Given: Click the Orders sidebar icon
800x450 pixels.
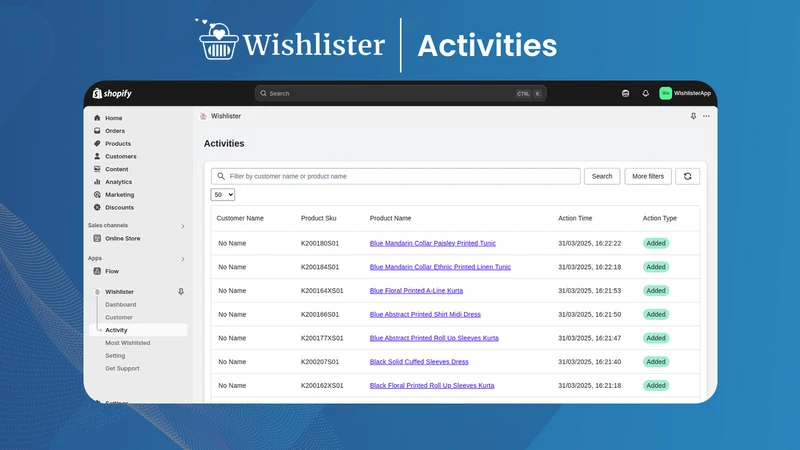Looking at the screenshot, I should click(97, 131).
